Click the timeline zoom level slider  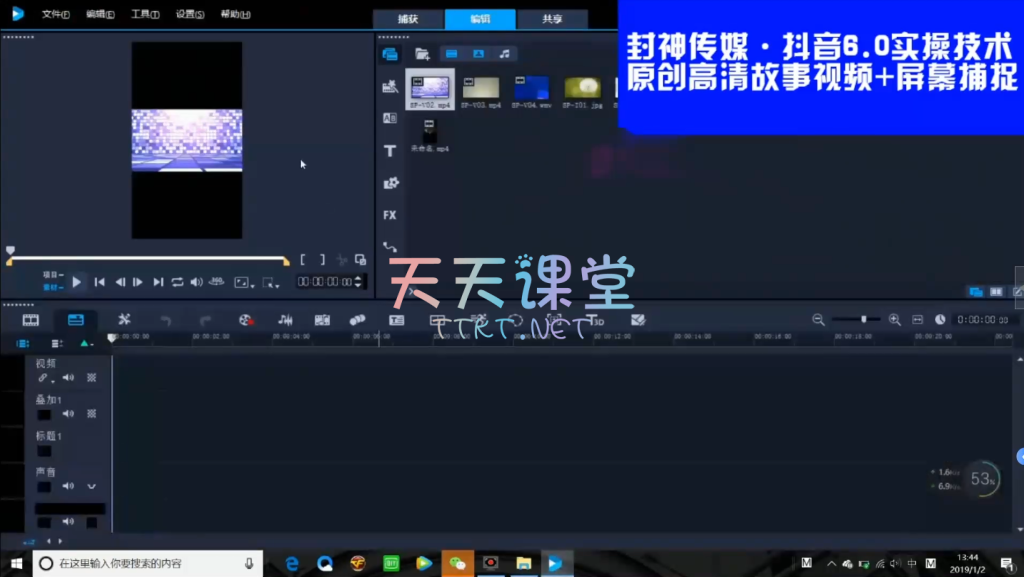pos(863,320)
